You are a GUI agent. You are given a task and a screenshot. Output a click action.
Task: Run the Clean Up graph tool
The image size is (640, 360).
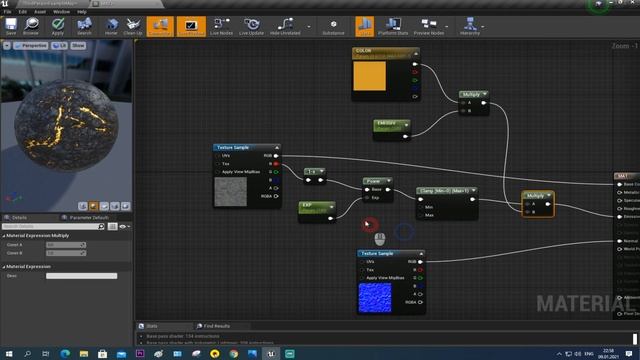point(133,26)
